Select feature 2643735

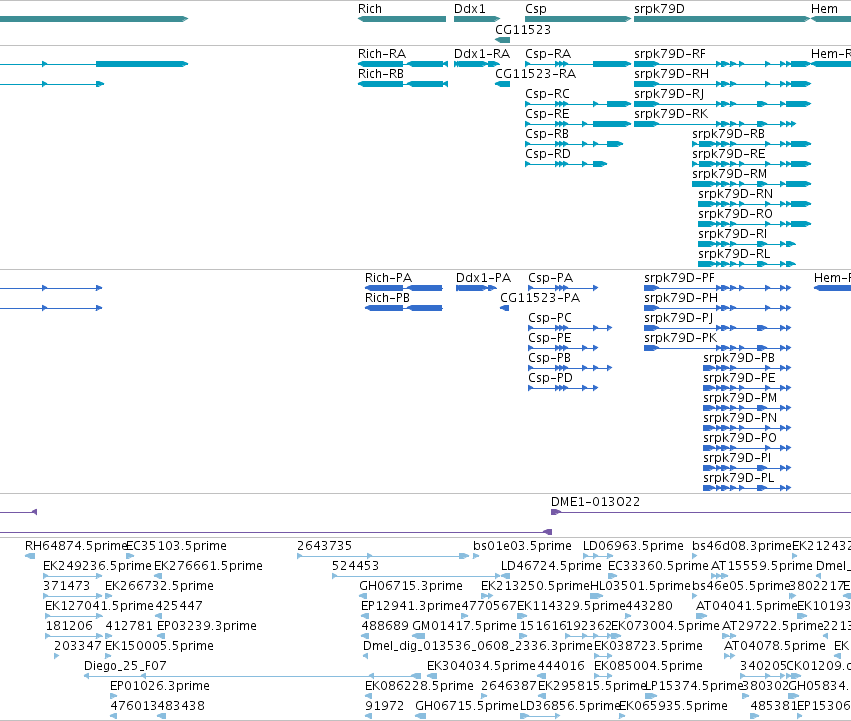pyautogui.click(x=325, y=546)
